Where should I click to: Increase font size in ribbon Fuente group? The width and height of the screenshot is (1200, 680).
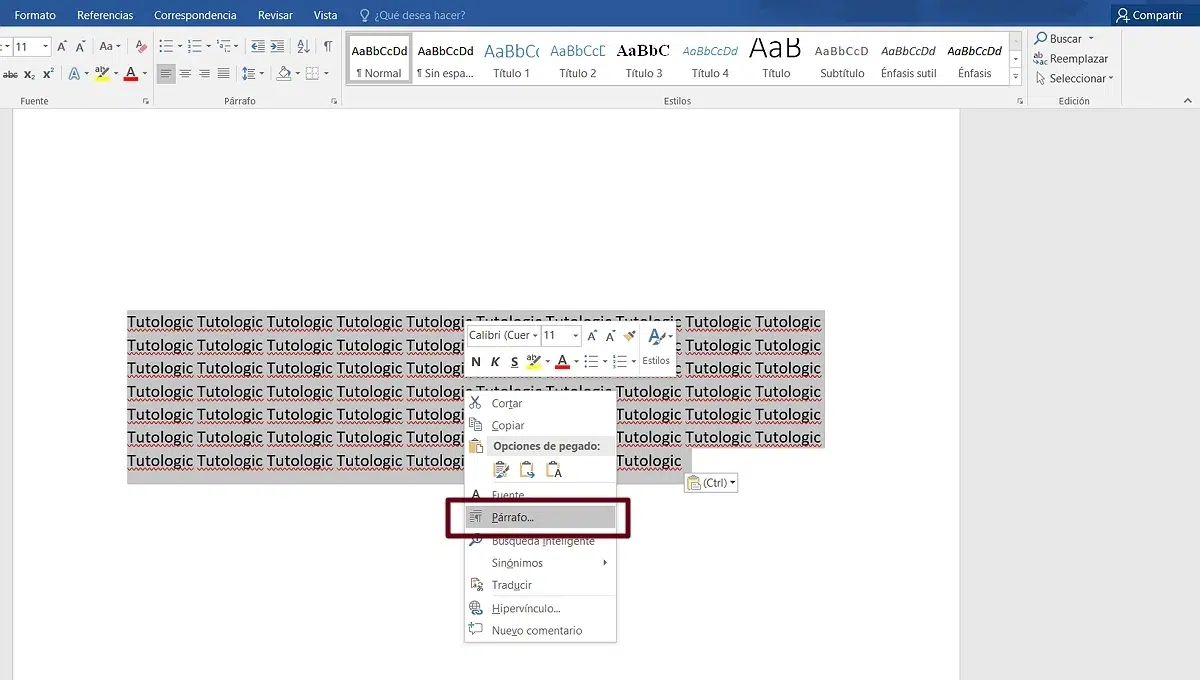[x=62, y=47]
